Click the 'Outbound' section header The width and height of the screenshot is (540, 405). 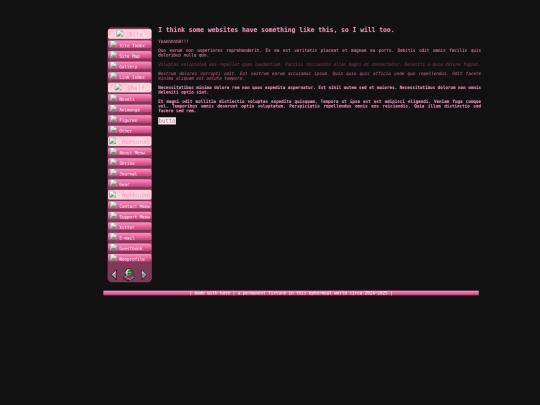click(130, 195)
